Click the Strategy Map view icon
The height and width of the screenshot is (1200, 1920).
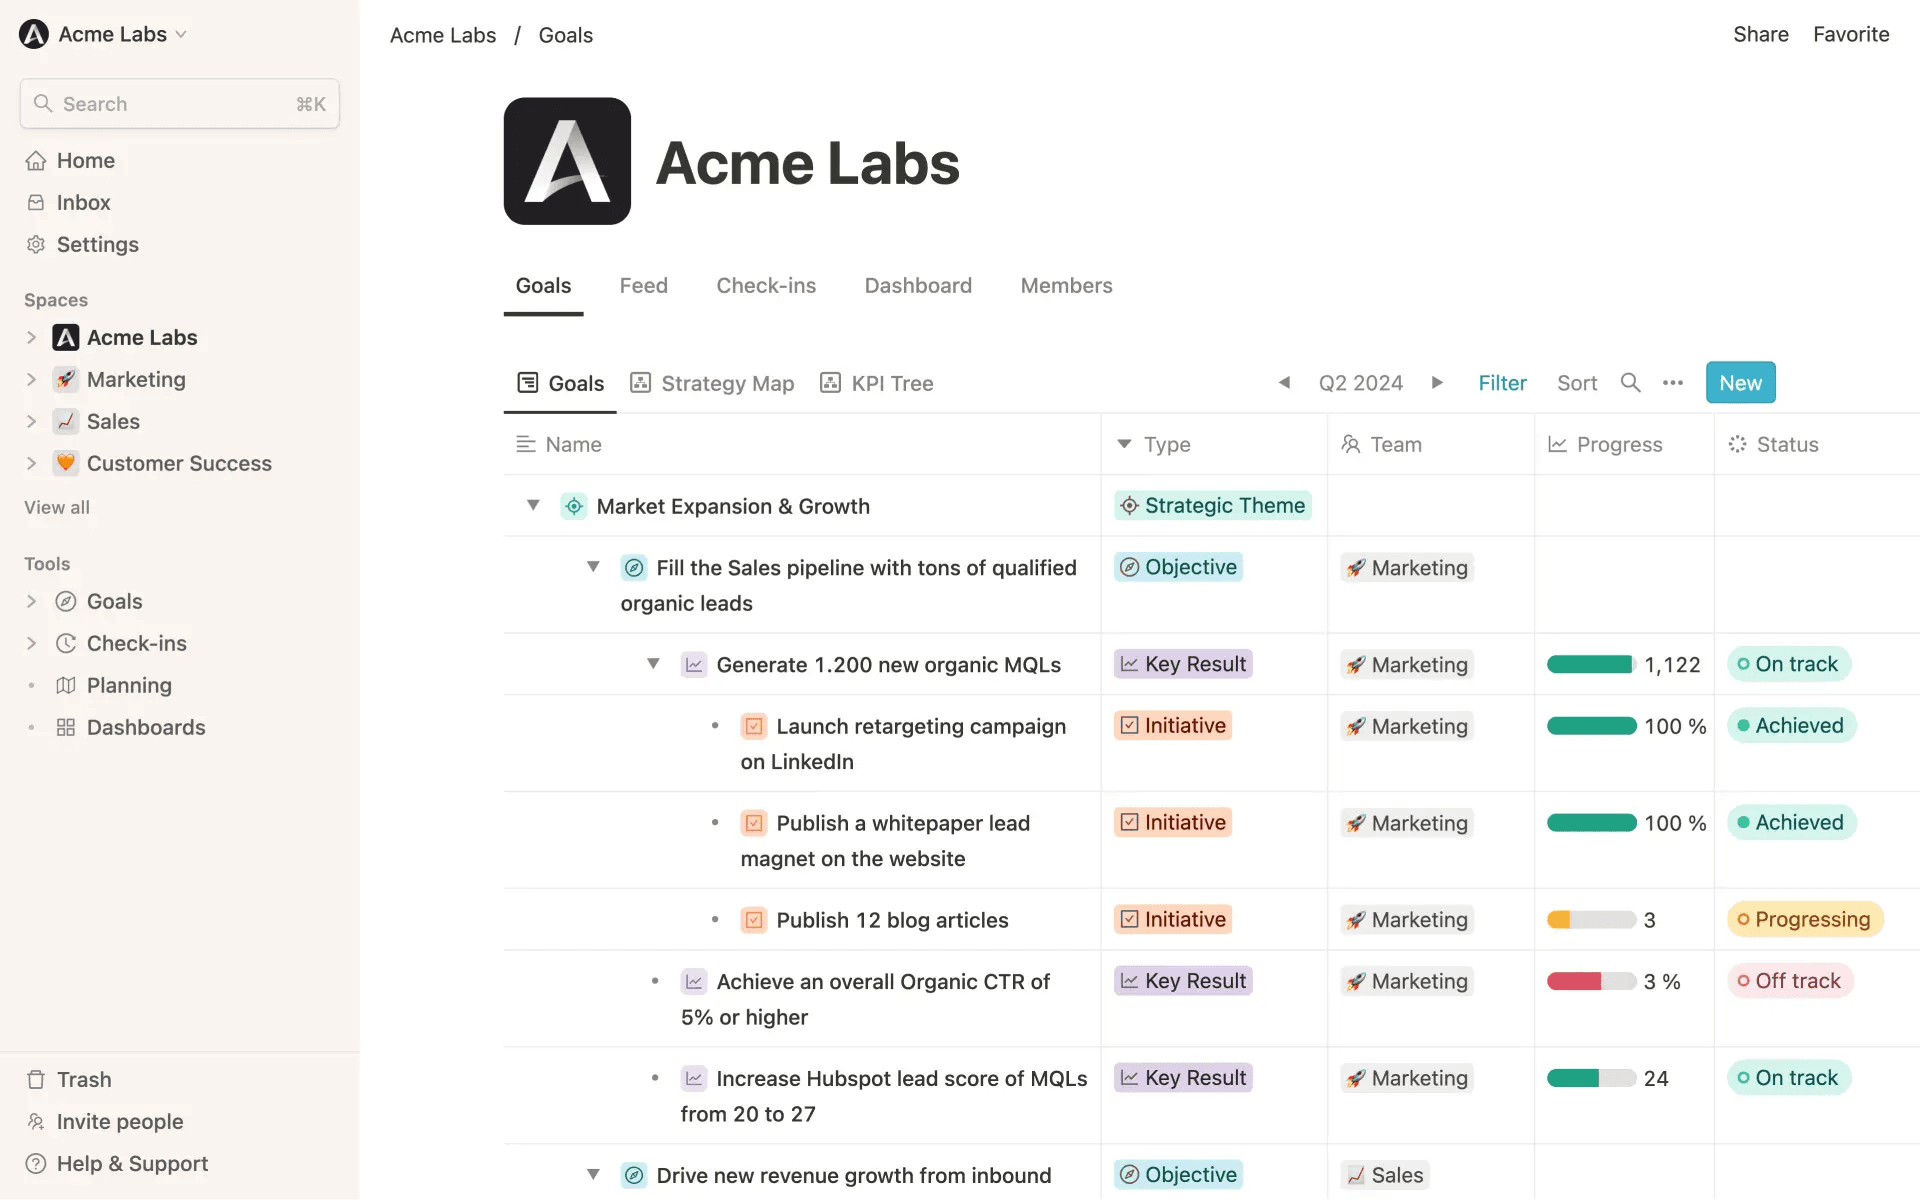coord(640,383)
